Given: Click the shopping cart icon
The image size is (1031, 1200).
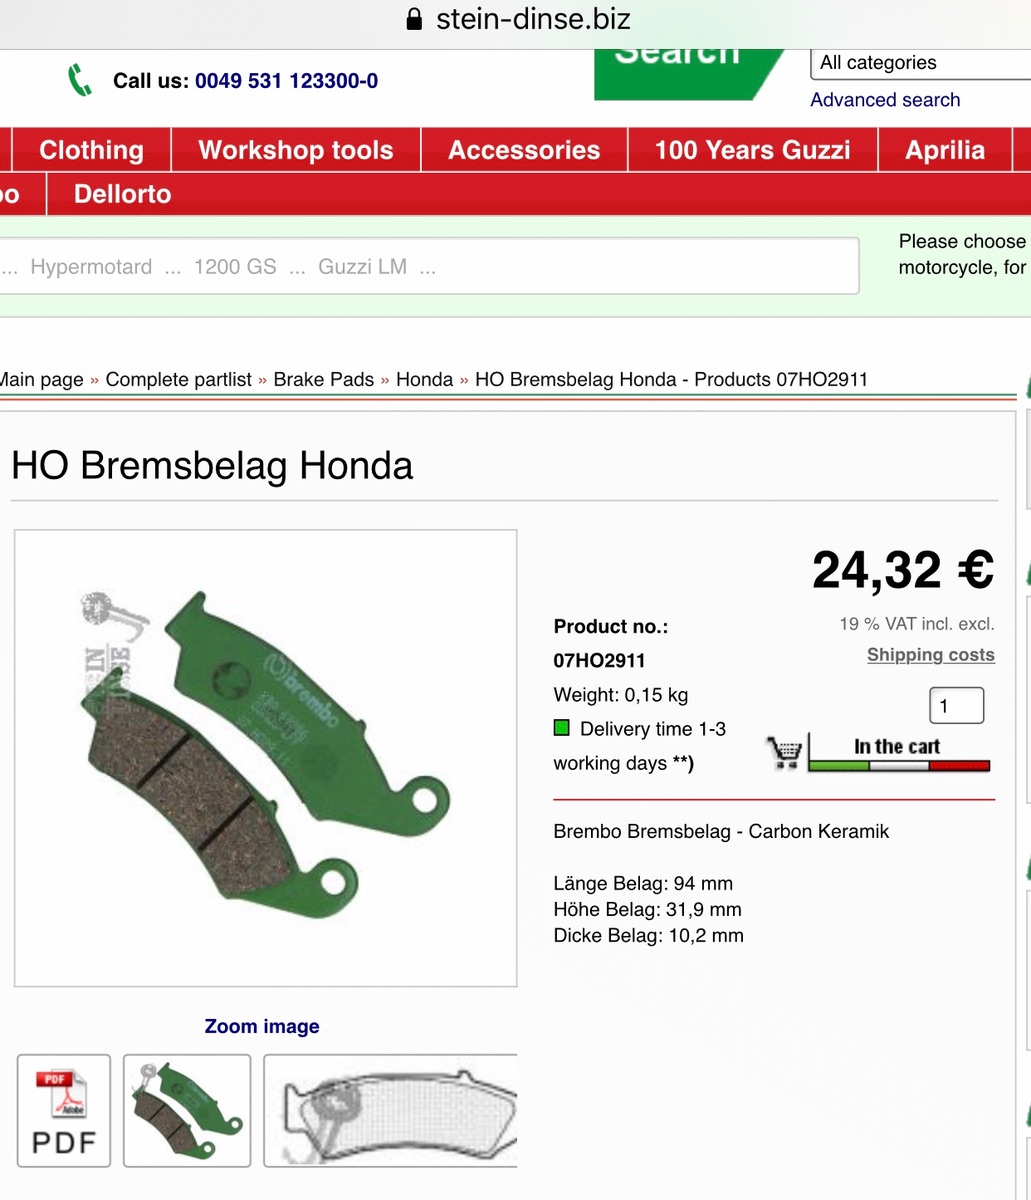Looking at the screenshot, I should point(784,752).
